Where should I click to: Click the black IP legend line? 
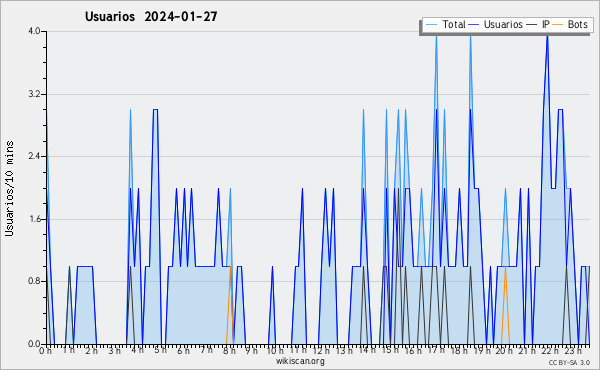coord(532,24)
